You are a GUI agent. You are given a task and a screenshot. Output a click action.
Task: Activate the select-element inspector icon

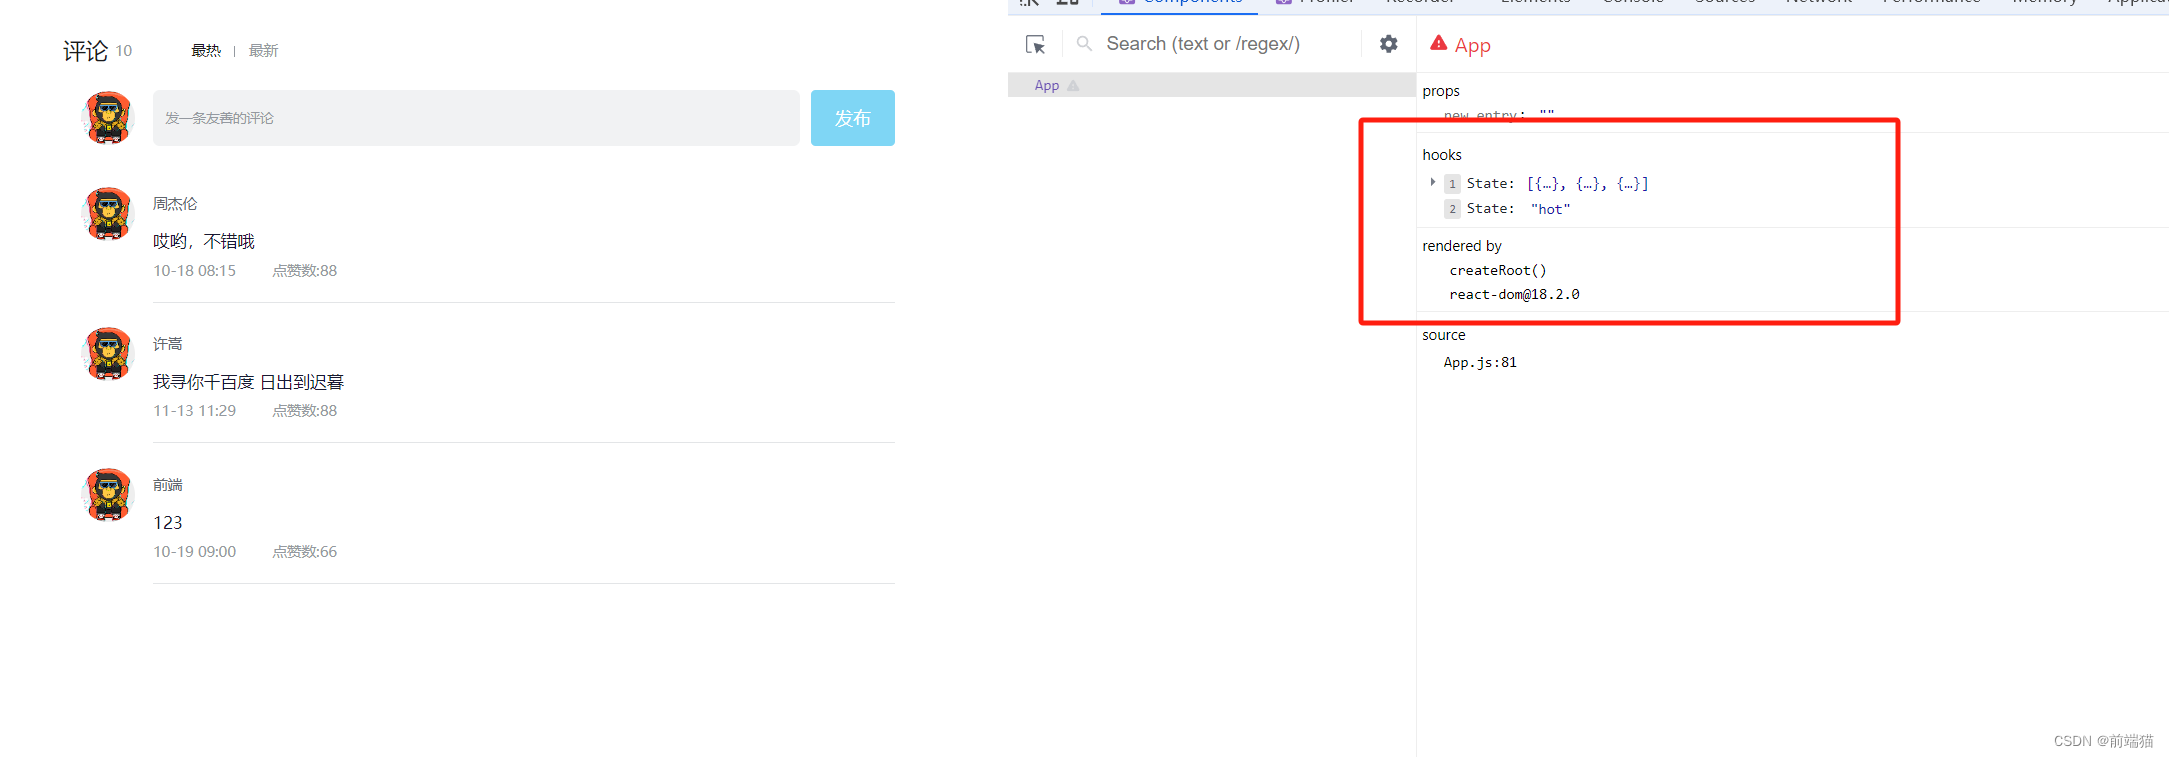tap(1035, 45)
